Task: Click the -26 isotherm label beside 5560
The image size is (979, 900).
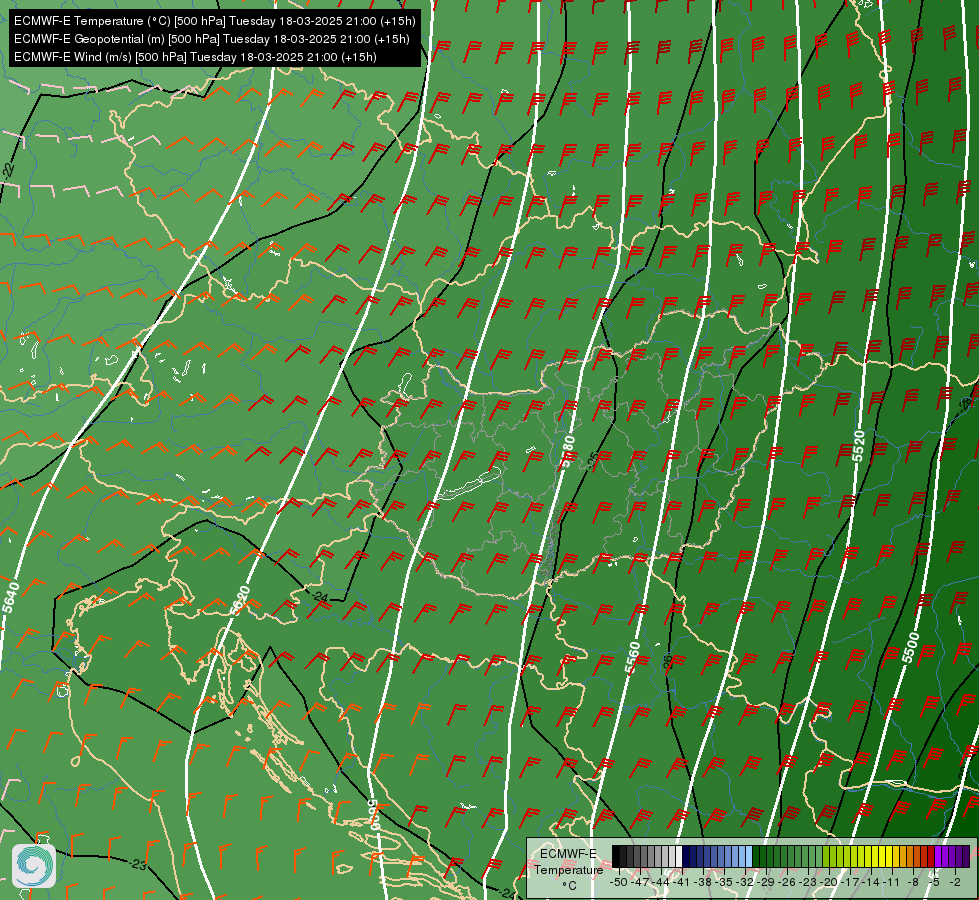Action: point(667,662)
